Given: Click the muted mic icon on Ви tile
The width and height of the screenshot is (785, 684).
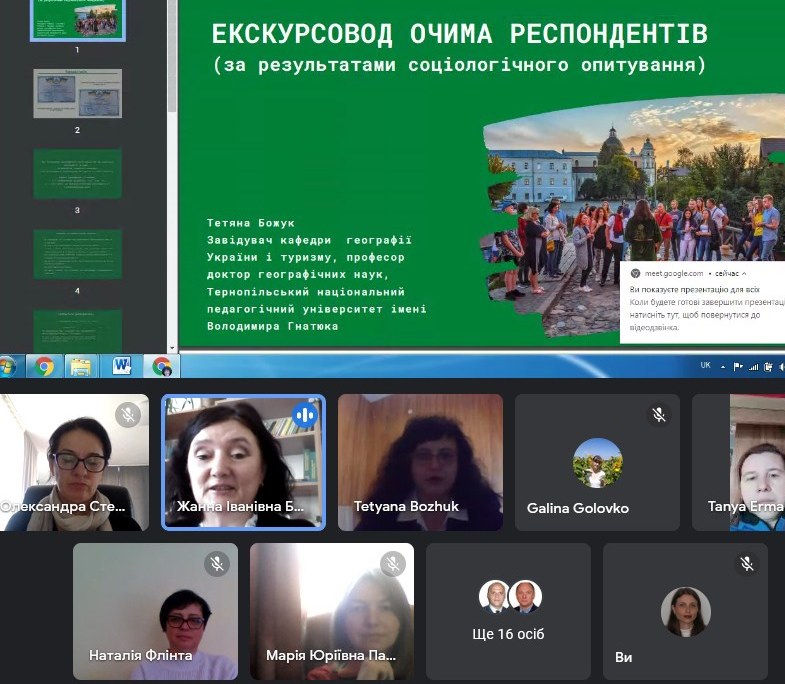Looking at the screenshot, I should click(x=746, y=564).
